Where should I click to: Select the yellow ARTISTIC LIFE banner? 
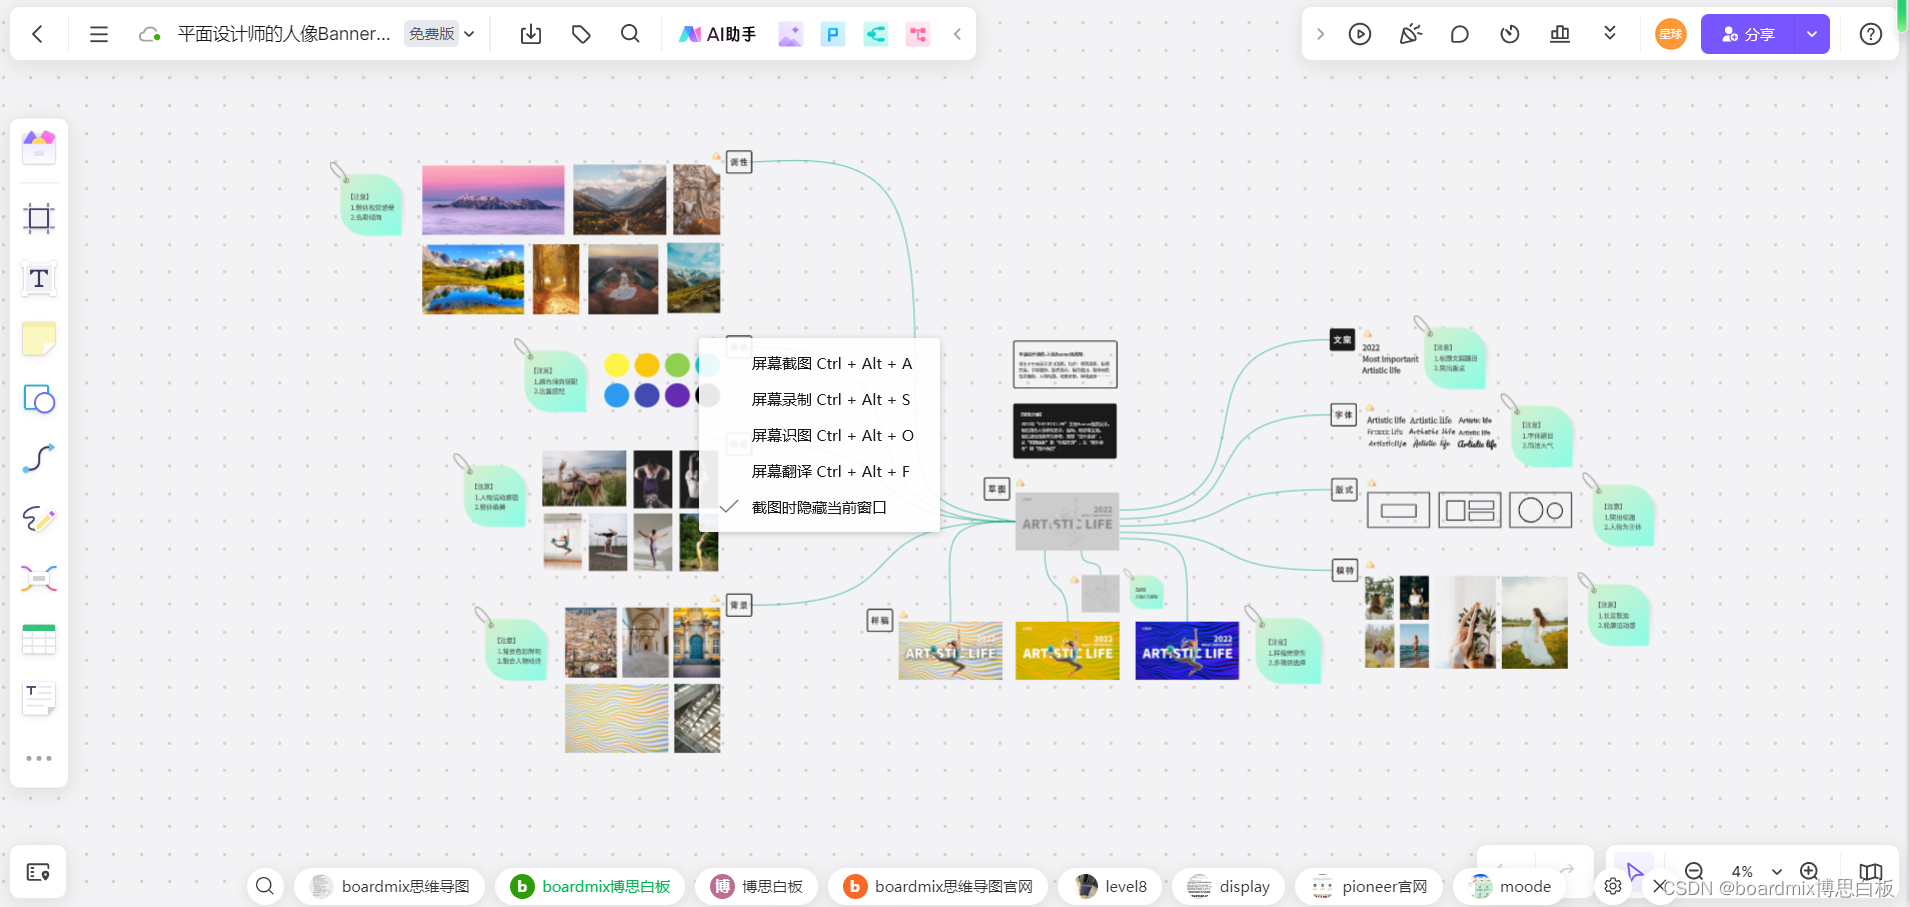(1067, 651)
